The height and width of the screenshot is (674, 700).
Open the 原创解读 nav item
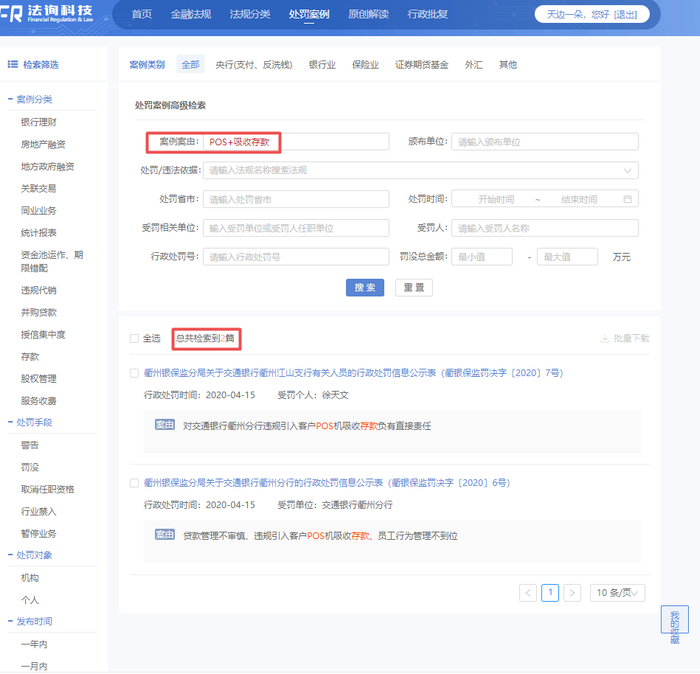tap(368, 14)
